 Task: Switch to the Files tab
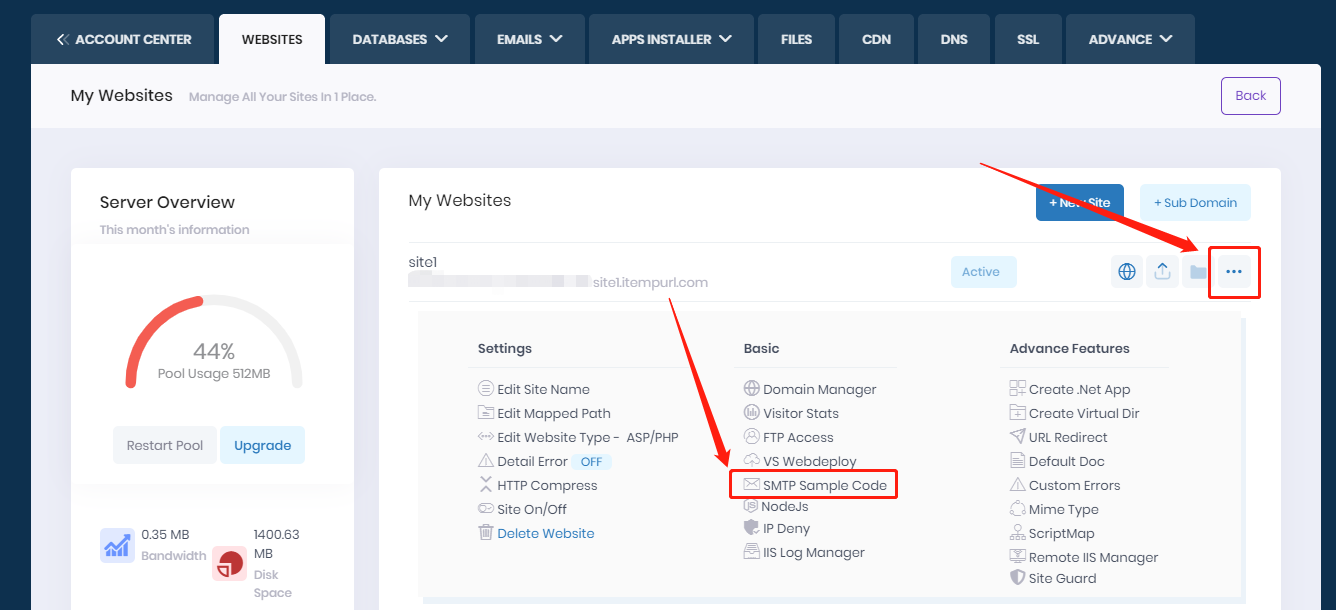[796, 39]
